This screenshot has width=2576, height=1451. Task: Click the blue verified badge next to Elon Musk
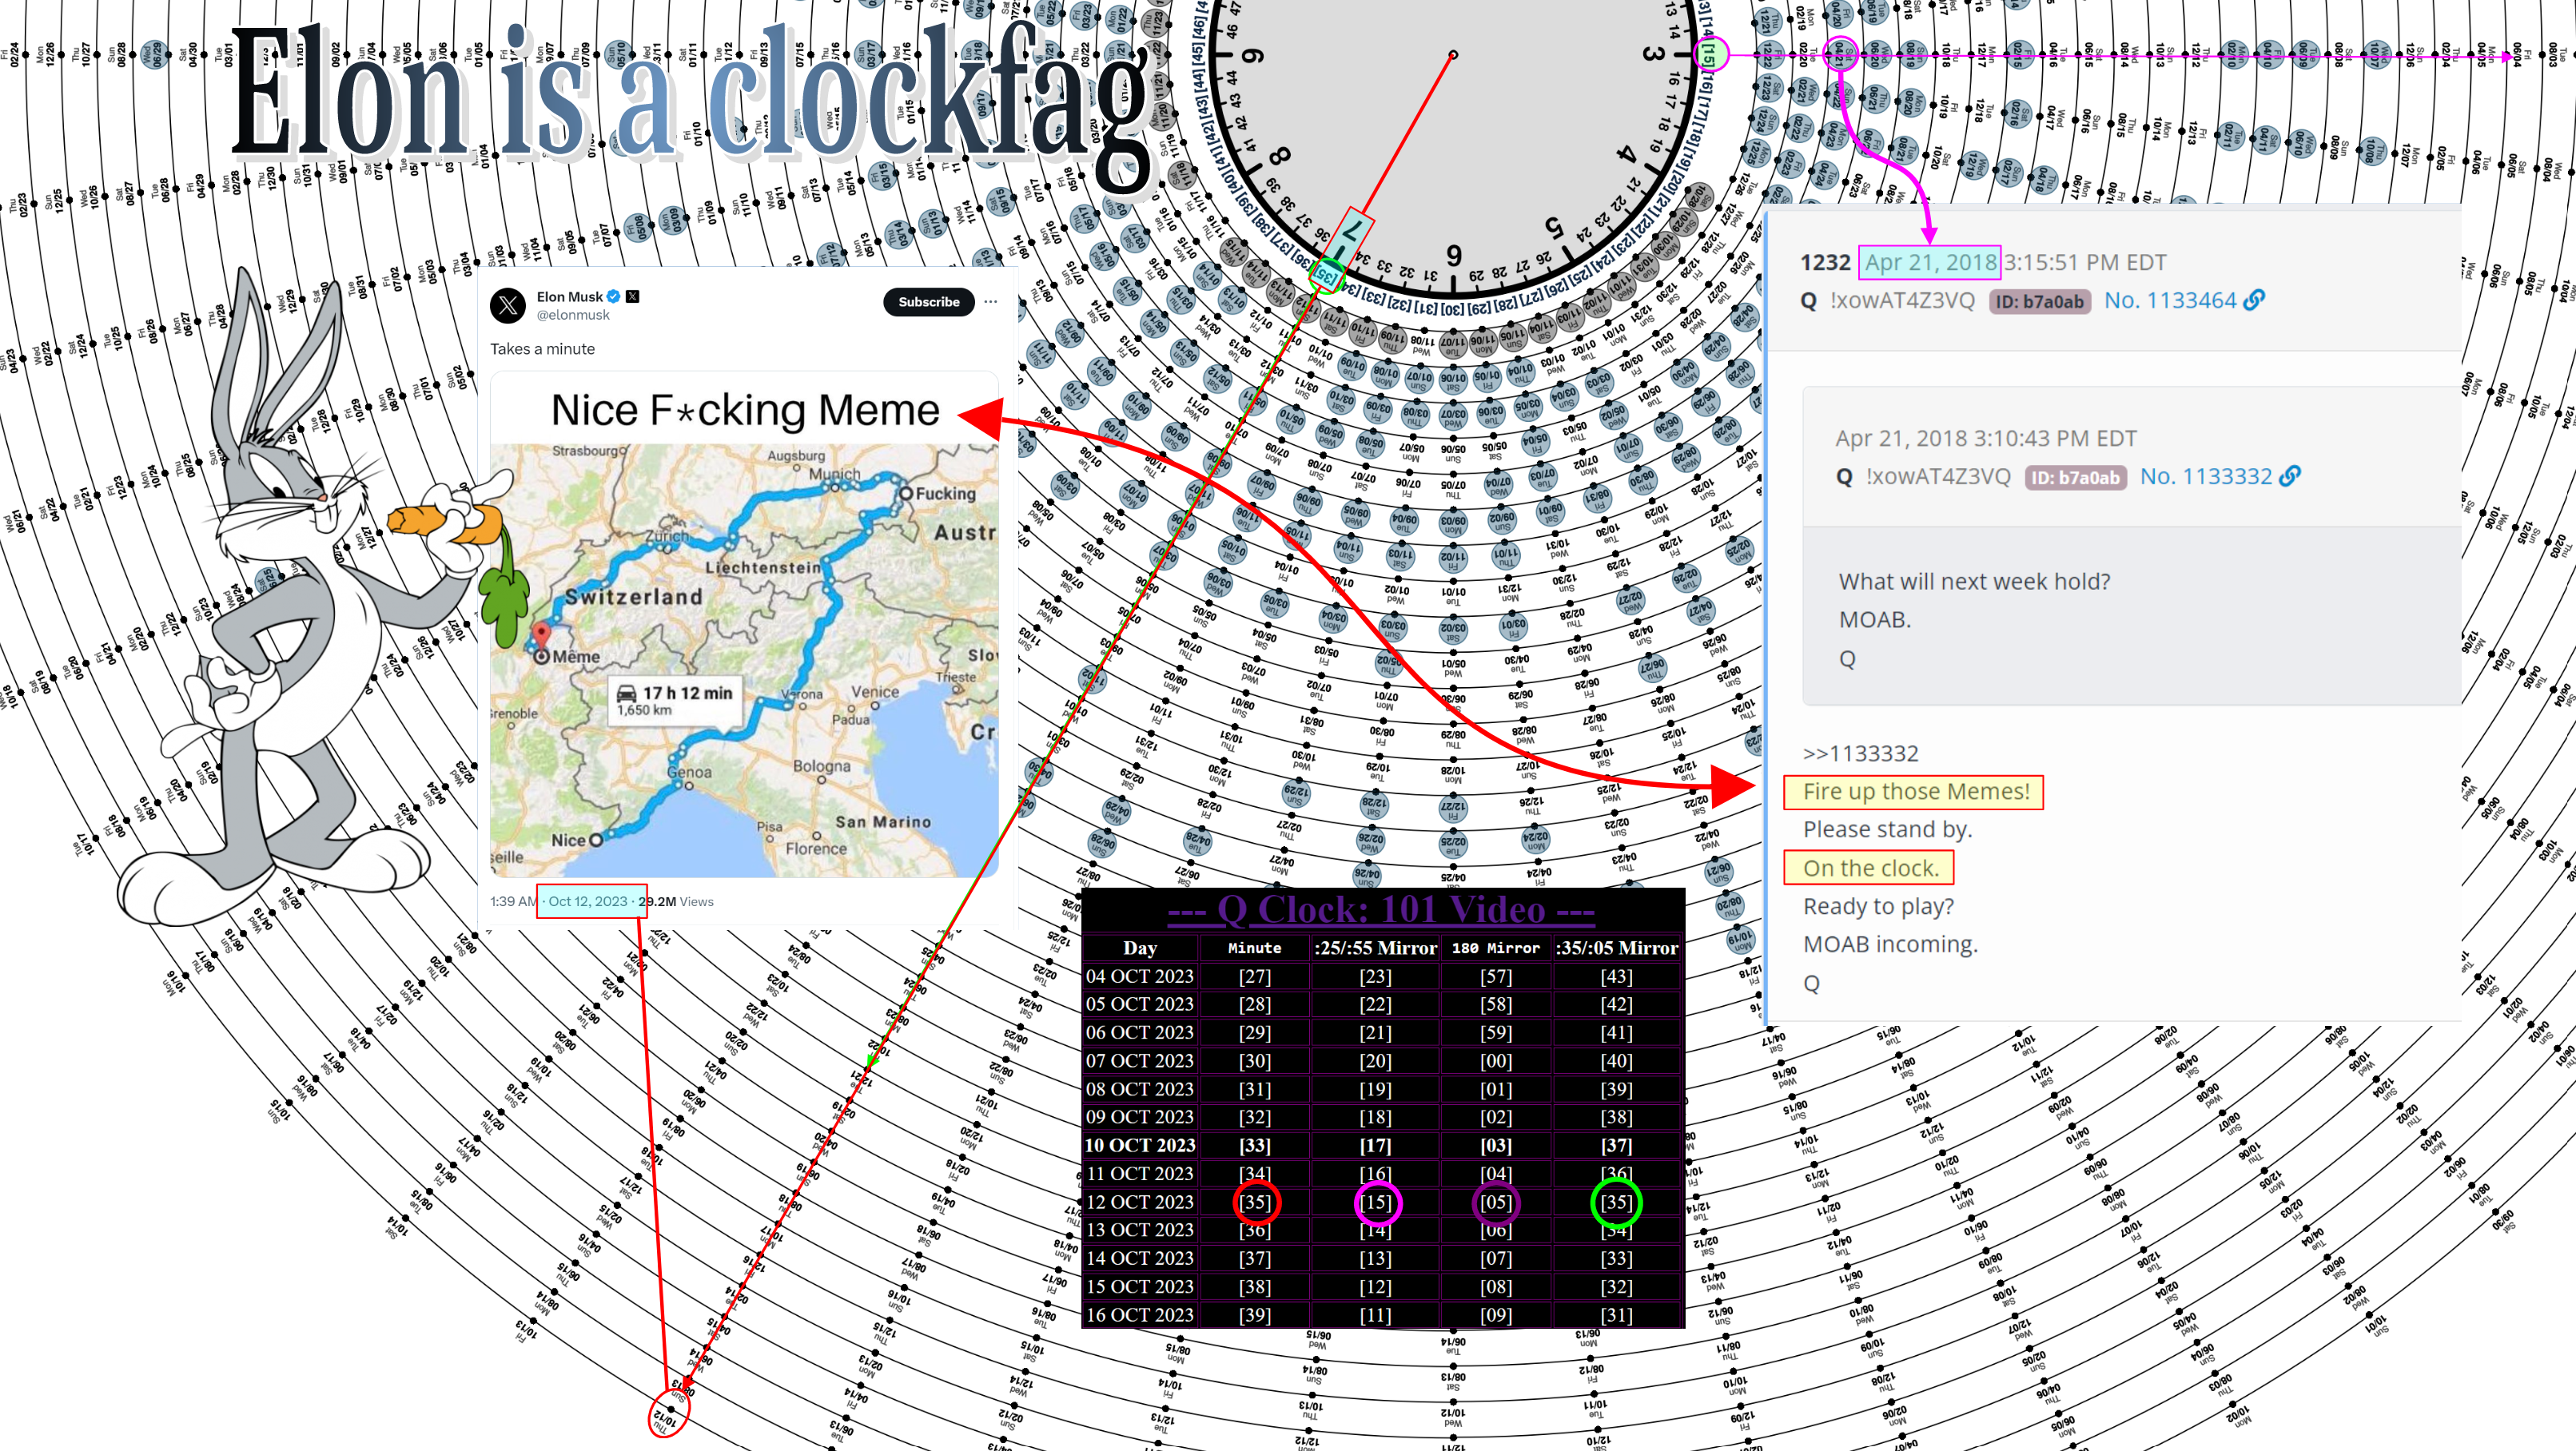(x=614, y=296)
